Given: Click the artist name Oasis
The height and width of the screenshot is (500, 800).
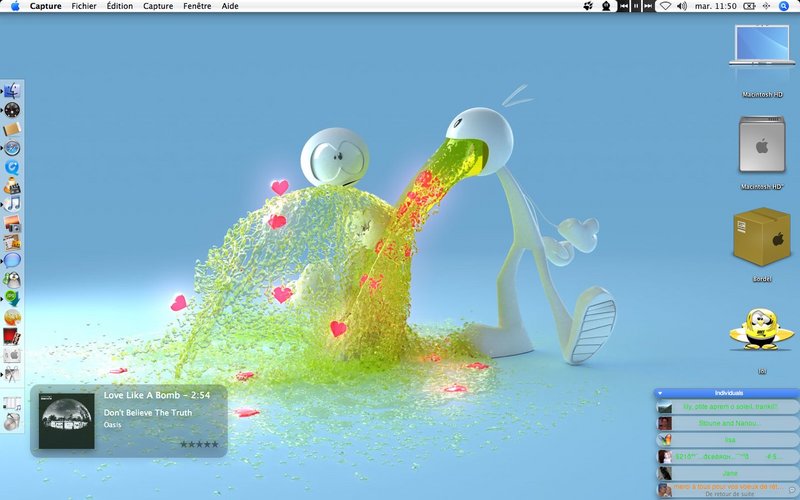Looking at the screenshot, I should (x=113, y=424).
